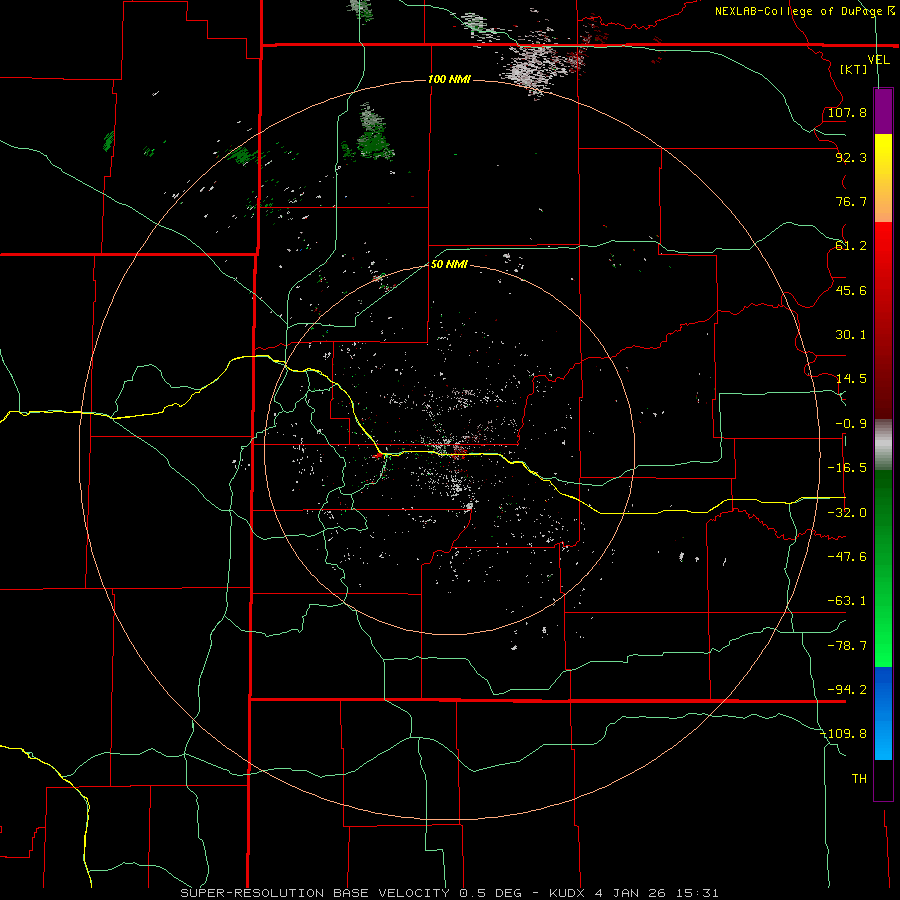Click the -47.6 legend value
900x900 pixels.
point(847,557)
